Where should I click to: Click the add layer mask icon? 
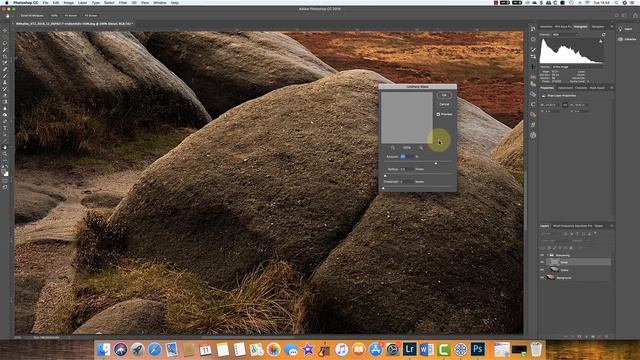click(579, 336)
